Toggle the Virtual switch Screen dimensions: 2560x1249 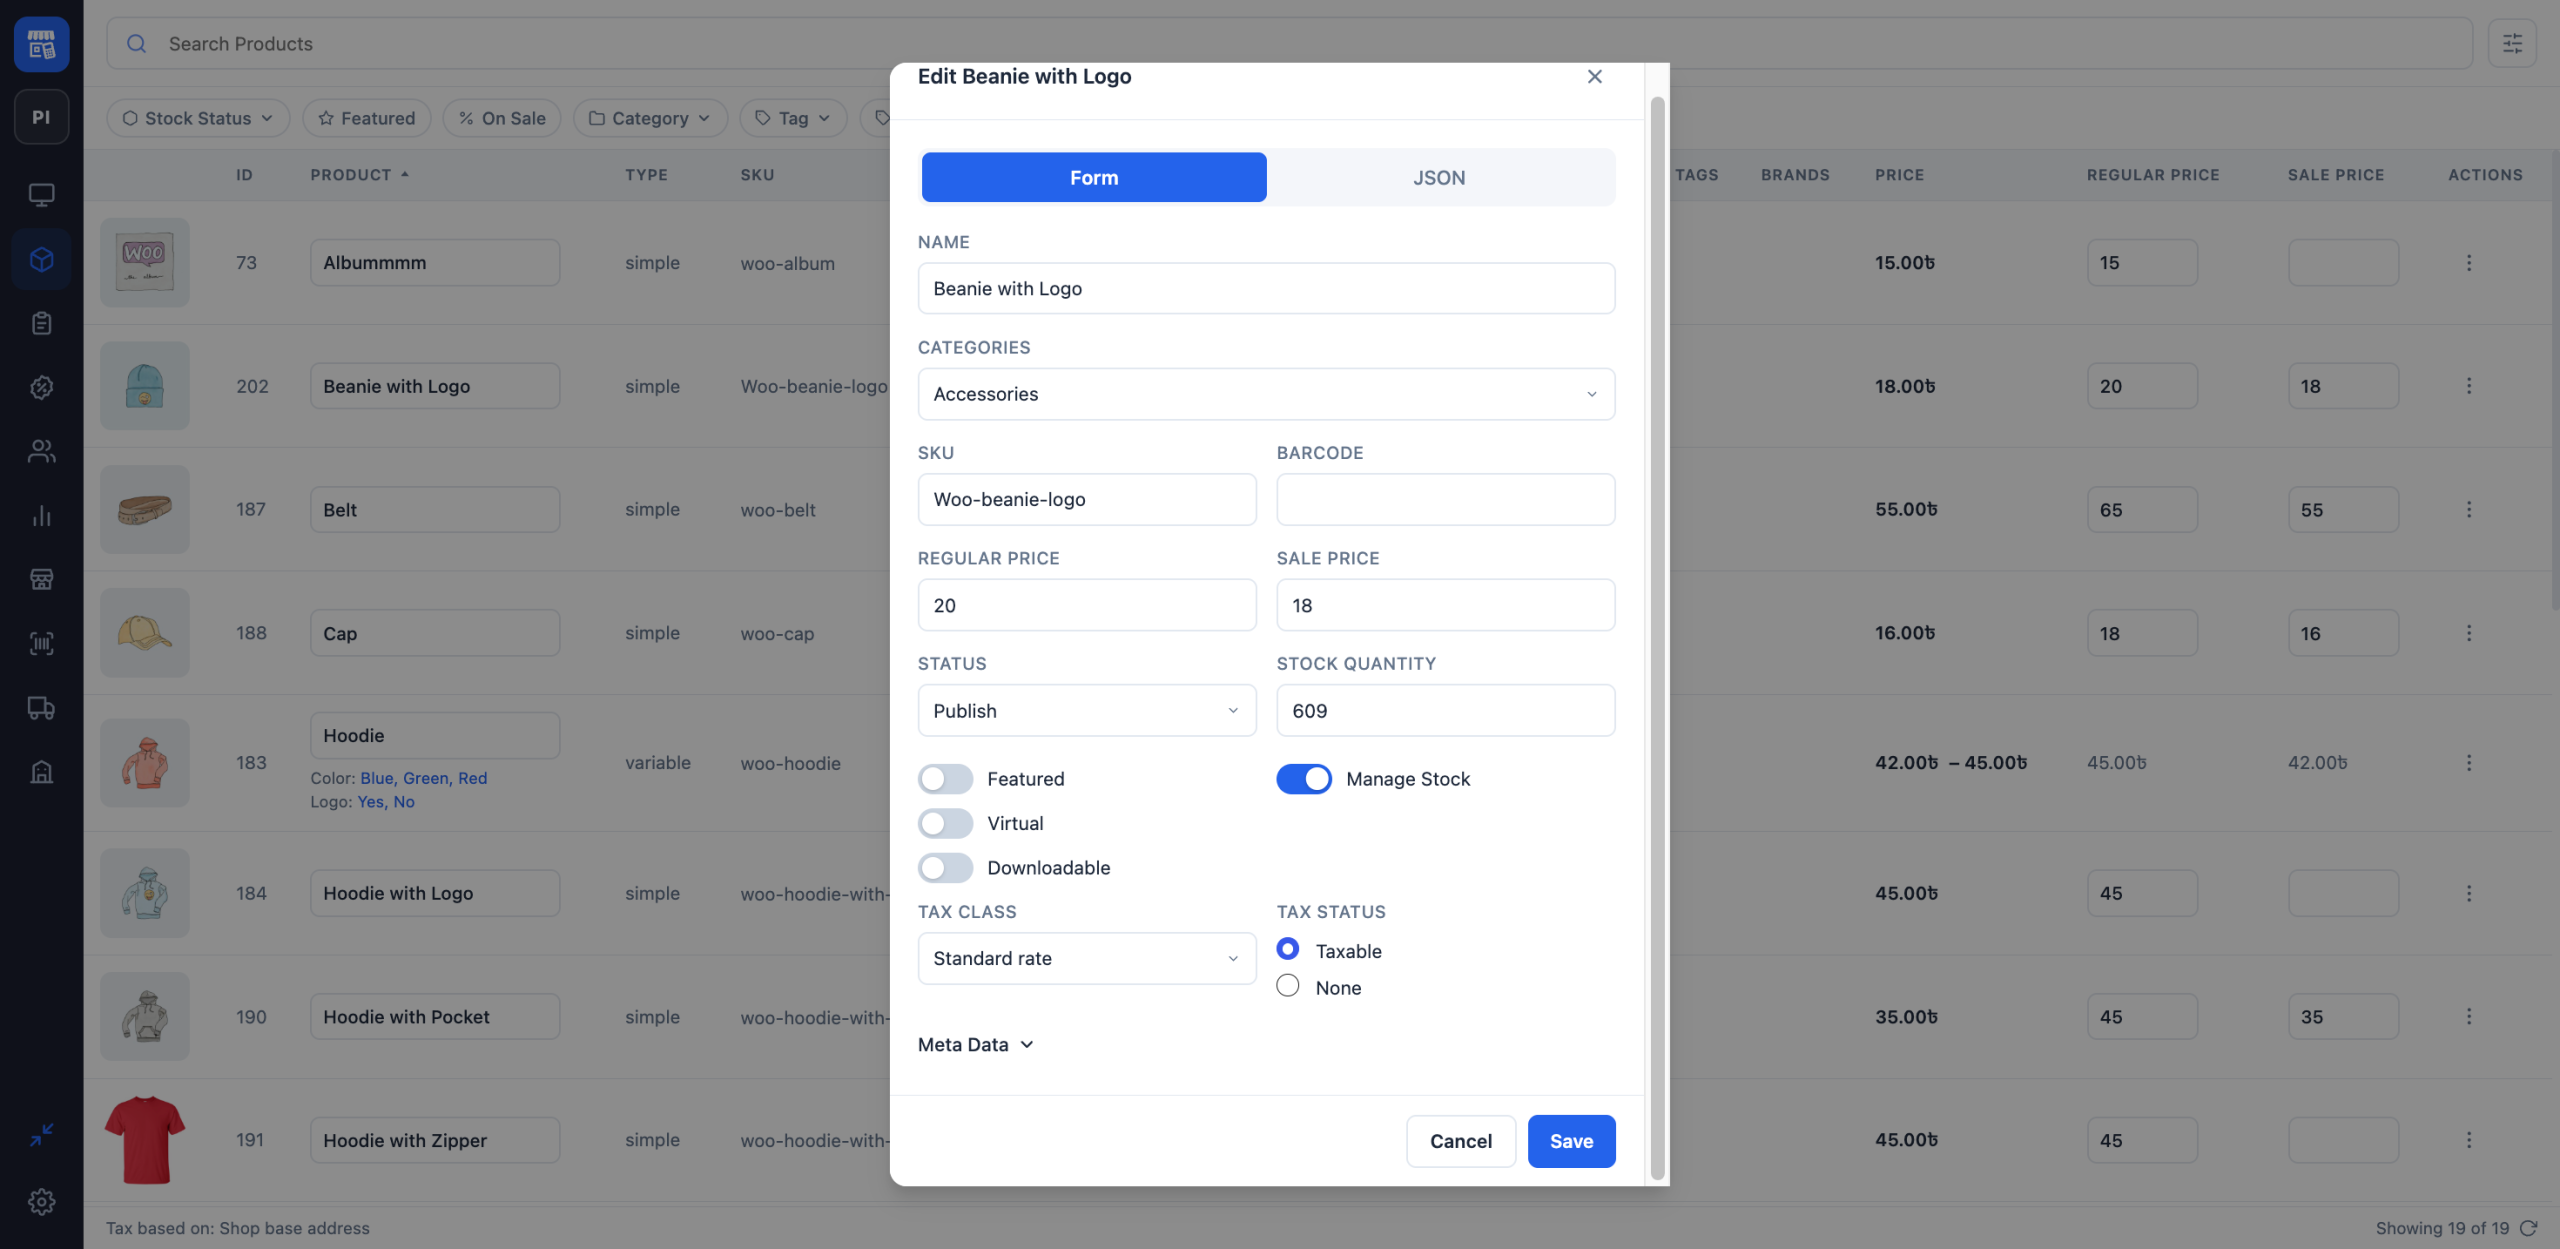click(x=945, y=823)
